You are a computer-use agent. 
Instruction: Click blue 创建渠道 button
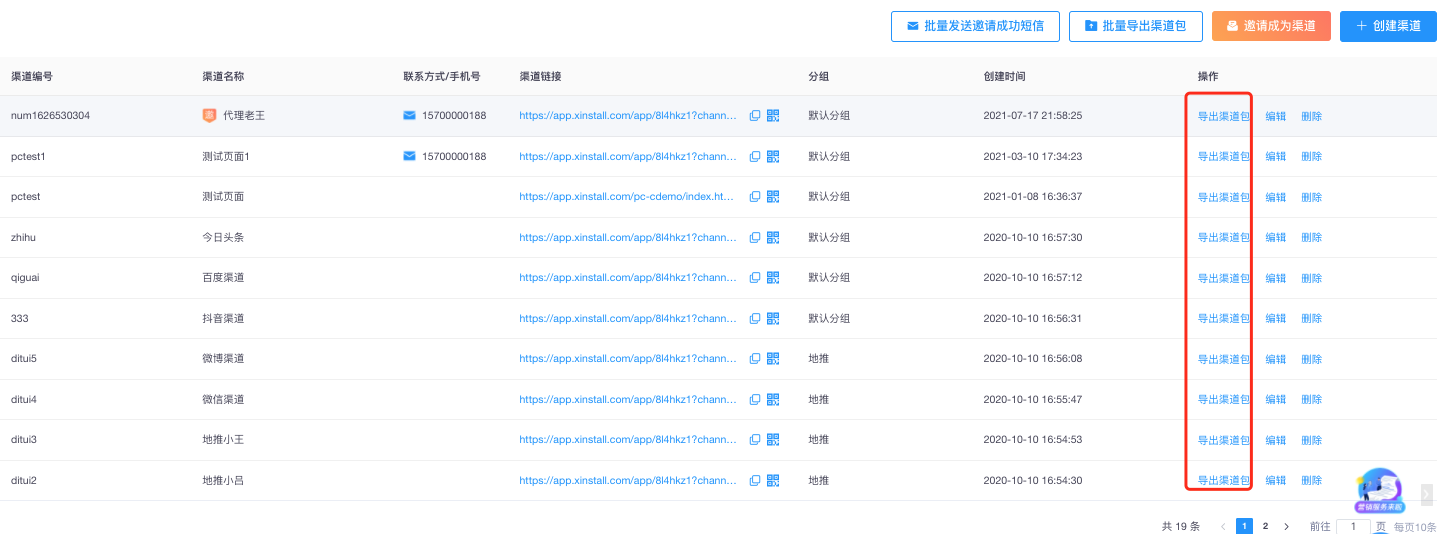point(1388,26)
